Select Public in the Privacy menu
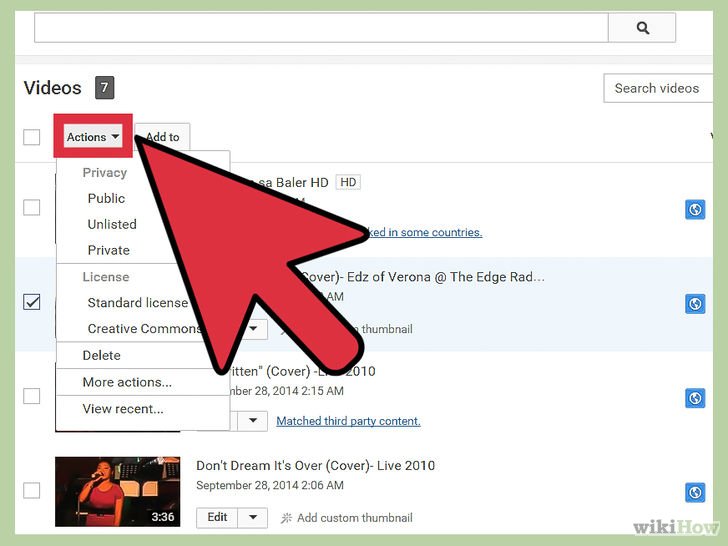728x546 pixels. [x=106, y=198]
